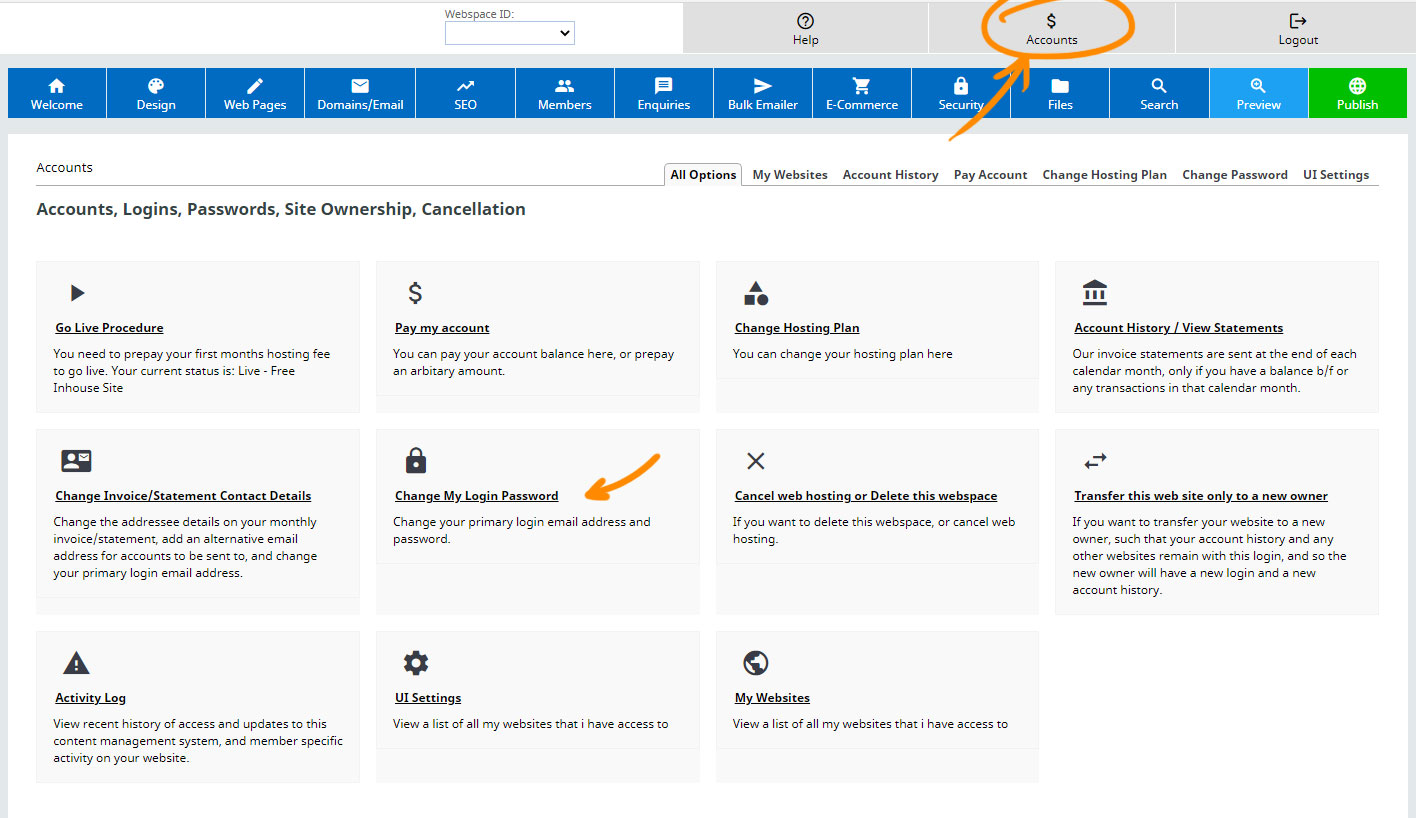Image resolution: width=1416 pixels, height=818 pixels.
Task: Click the Preview magnifier button
Action: coord(1258,93)
